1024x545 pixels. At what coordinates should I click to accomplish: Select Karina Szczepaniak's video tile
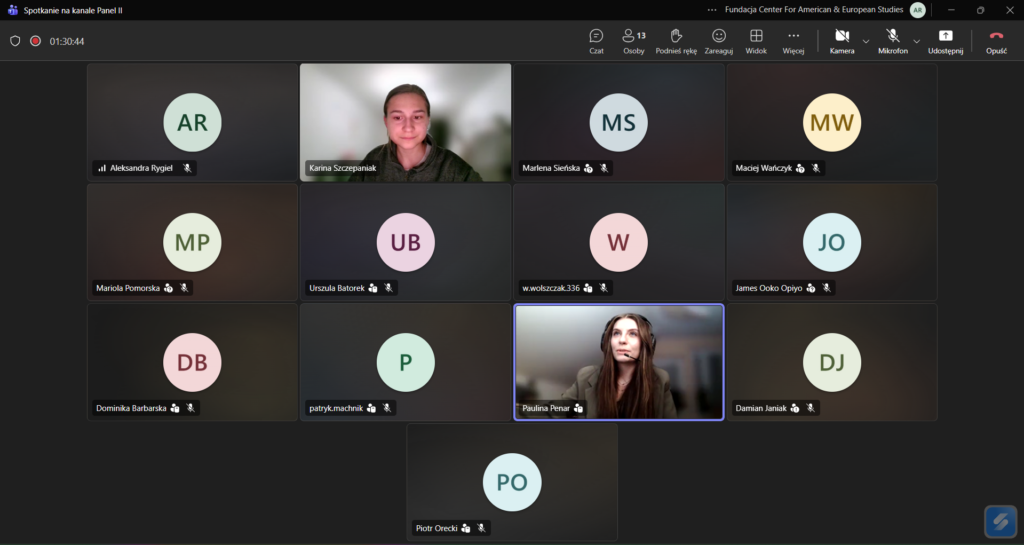pos(405,122)
